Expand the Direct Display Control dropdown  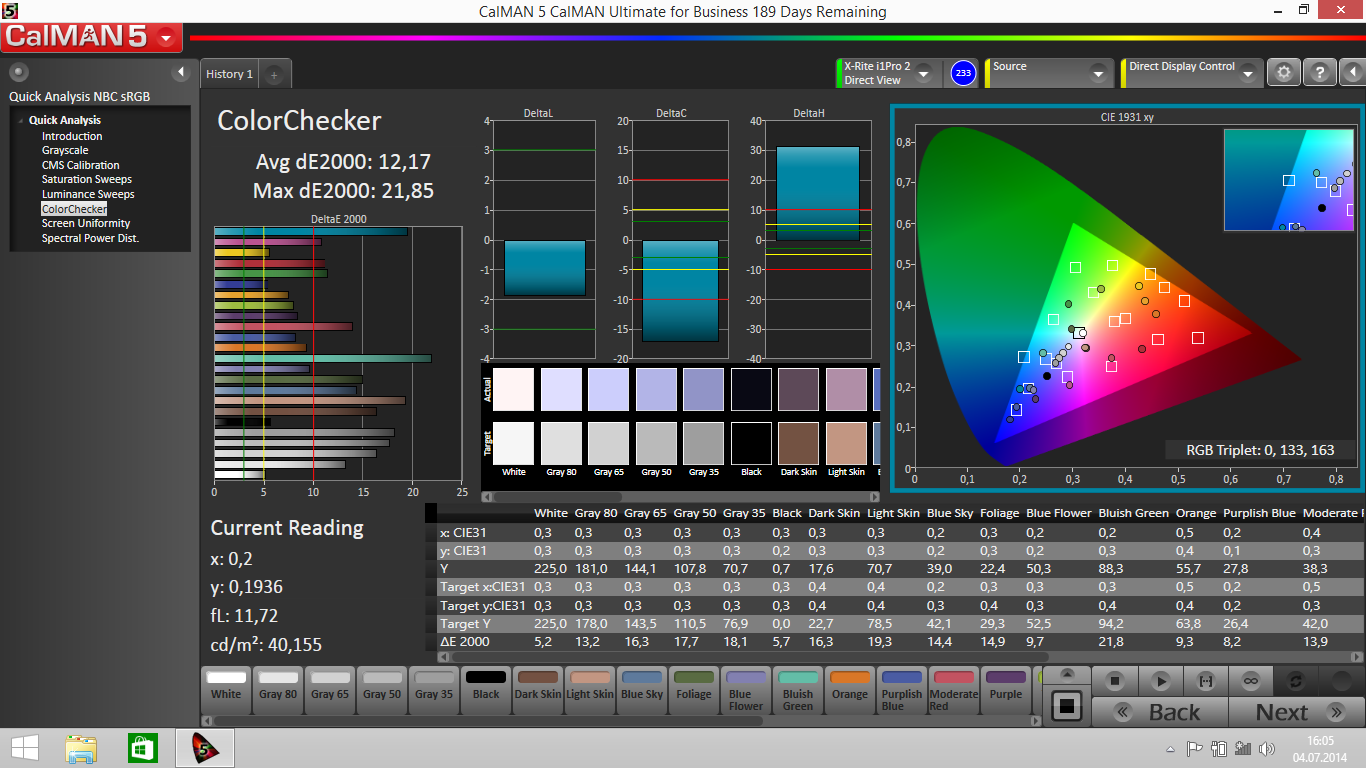tap(1247, 74)
